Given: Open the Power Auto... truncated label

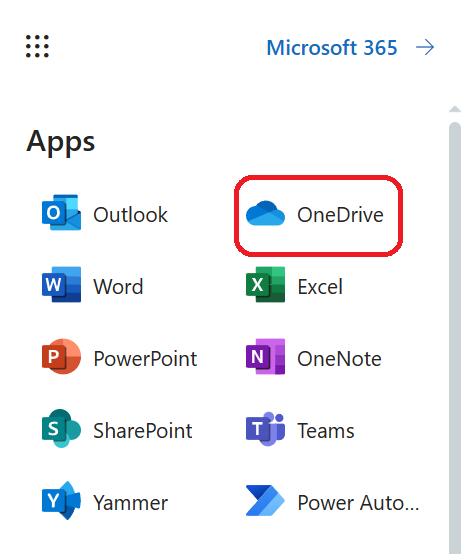Looking at the screenshot, I should 358,503.
